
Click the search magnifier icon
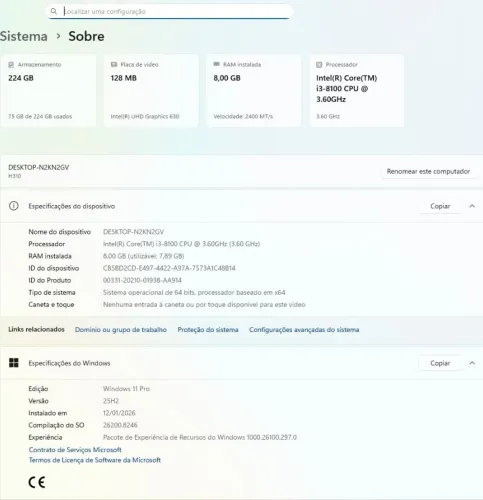click(x=53, y=11)
